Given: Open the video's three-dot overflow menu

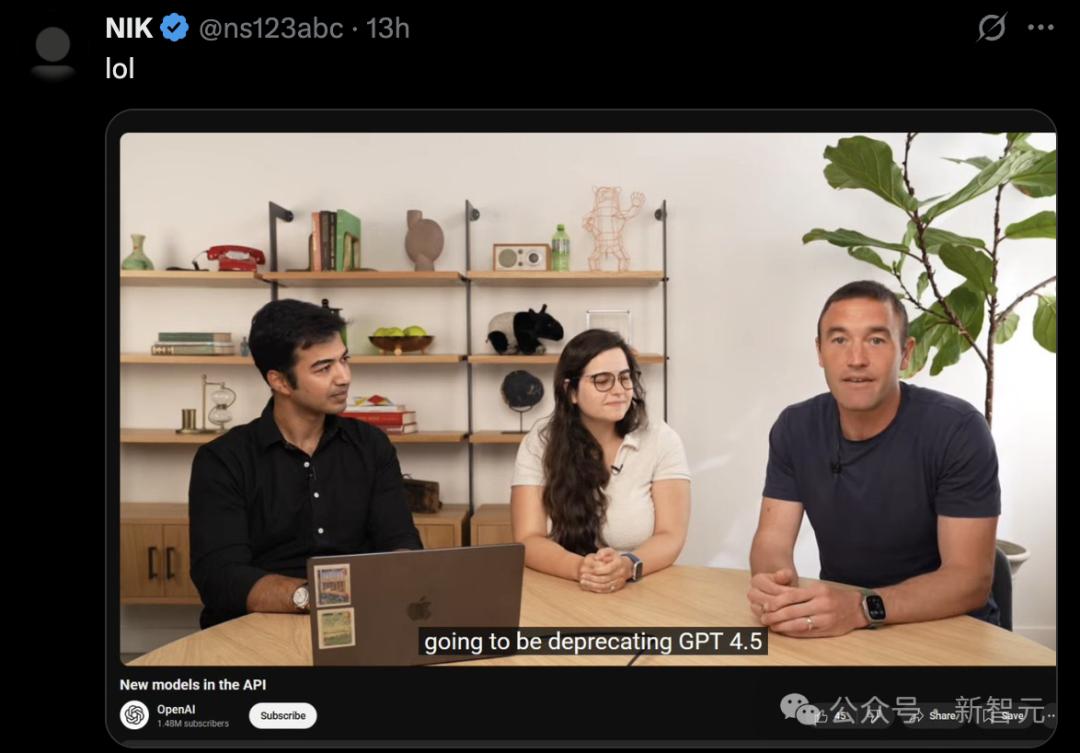Looking at the screenshot, I should pyautogui.click(x=1050, y=716).
